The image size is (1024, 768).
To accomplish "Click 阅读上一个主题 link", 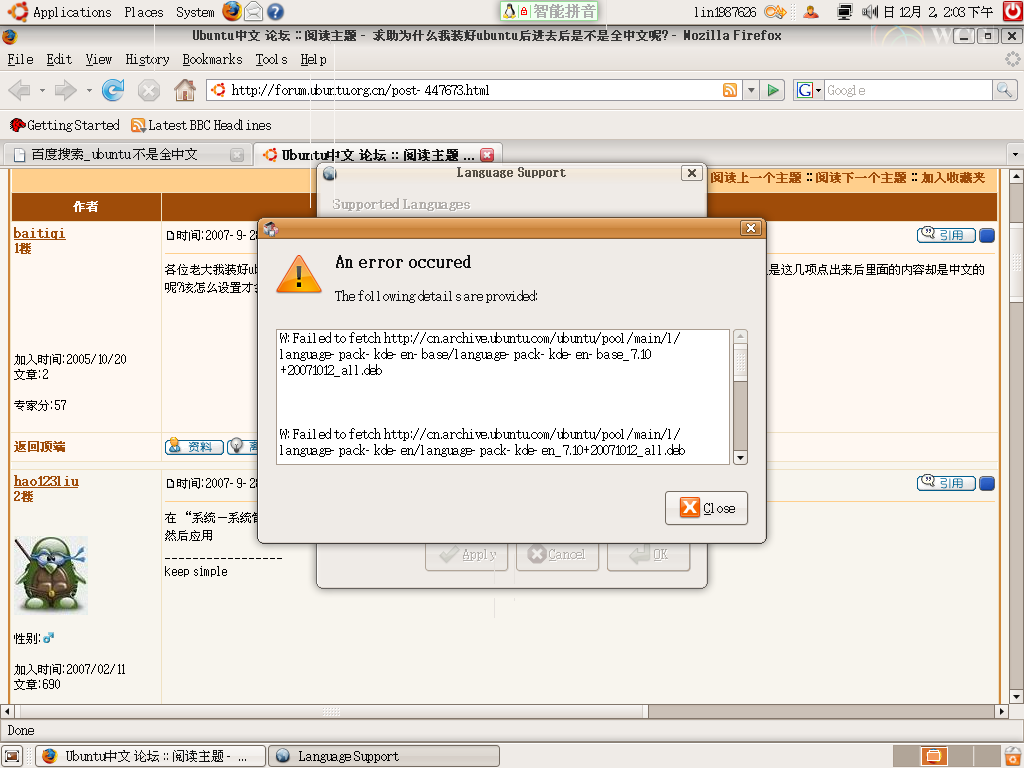I will point(756,178).
